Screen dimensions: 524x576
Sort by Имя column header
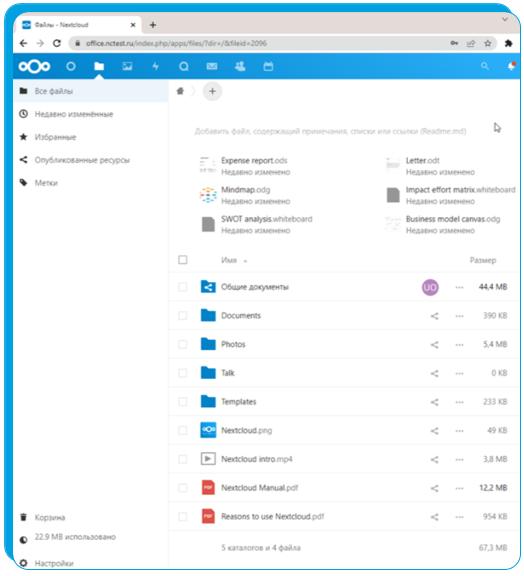click(234, 260)
